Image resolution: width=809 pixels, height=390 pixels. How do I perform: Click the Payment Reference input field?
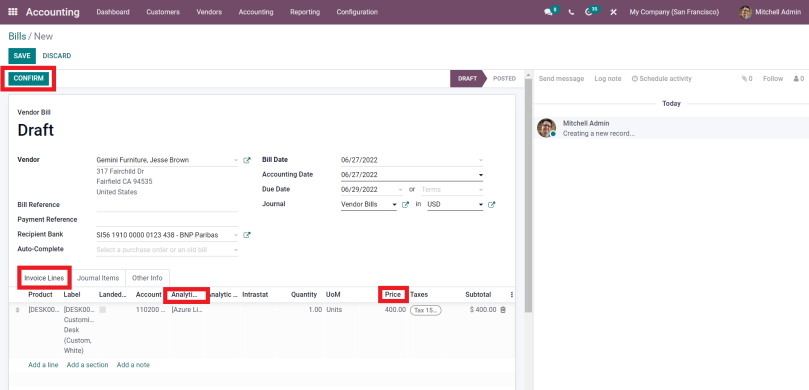(167, 220)
